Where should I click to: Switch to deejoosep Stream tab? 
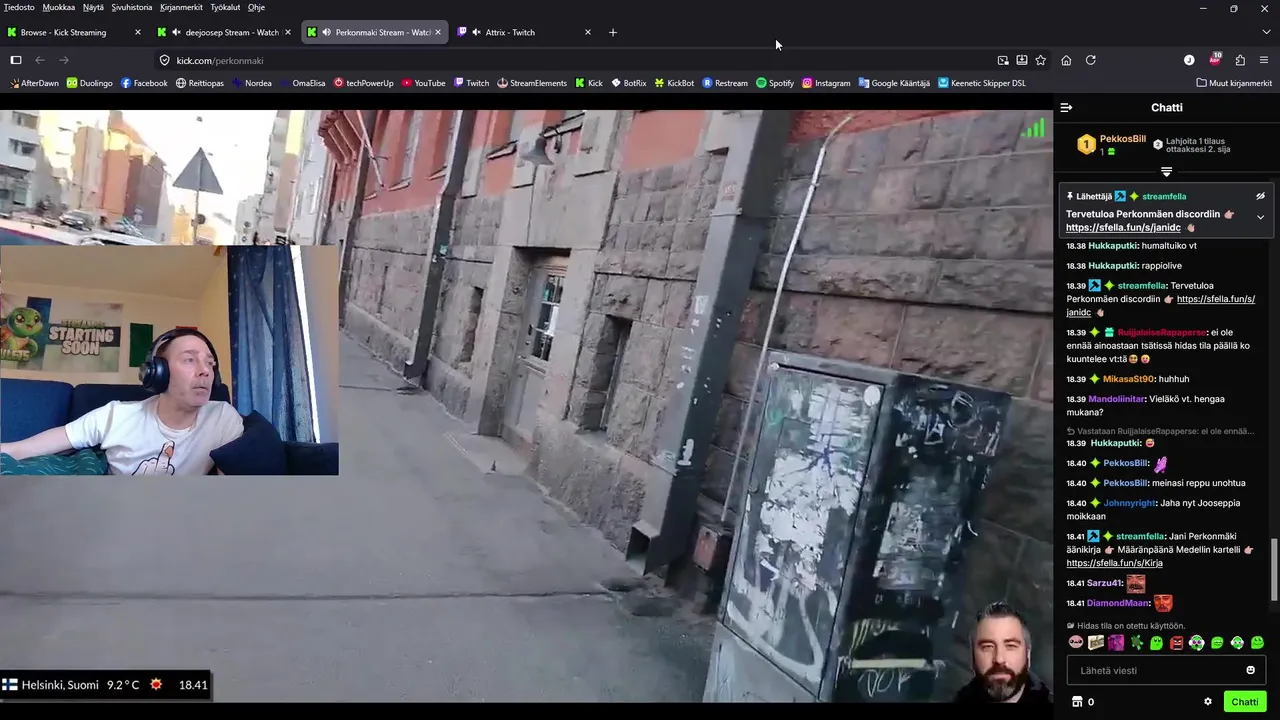tap(225, 32)
